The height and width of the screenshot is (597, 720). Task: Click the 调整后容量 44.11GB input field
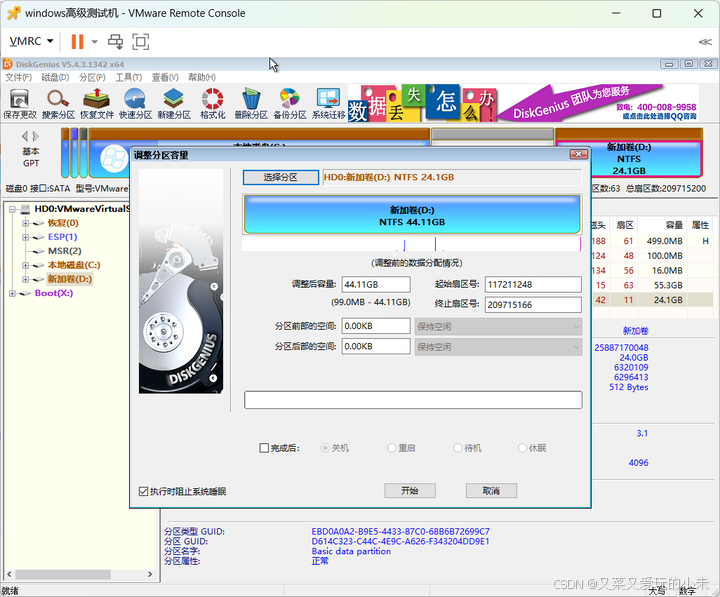pyautogui.click(x=376, y=284)
